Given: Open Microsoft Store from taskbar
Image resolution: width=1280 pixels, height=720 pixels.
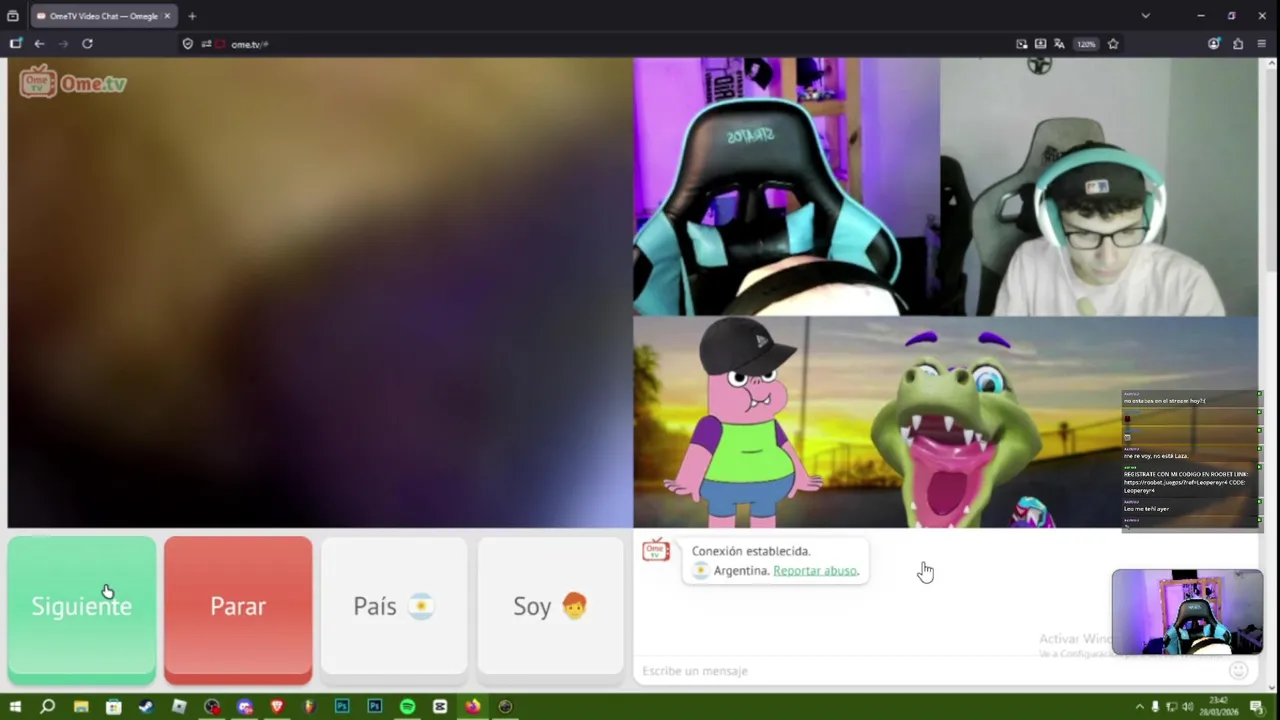Looking at the screenshot, I should click(114, 707).
